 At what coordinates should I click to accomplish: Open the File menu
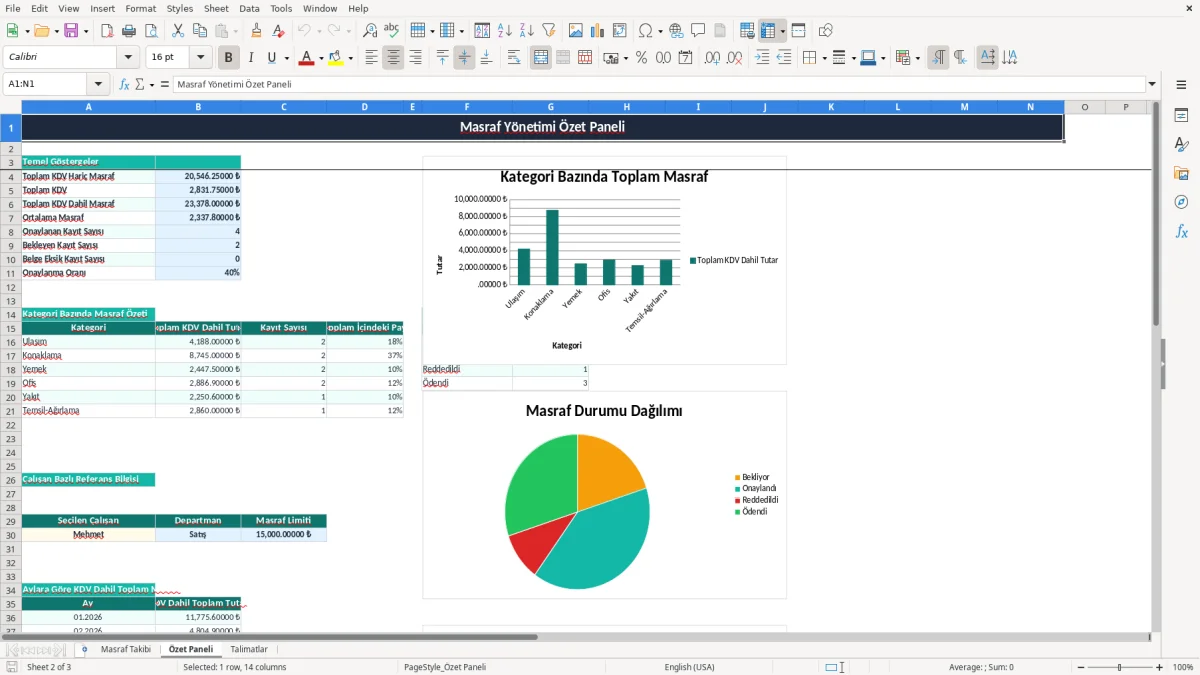click(x=13, y=8)
